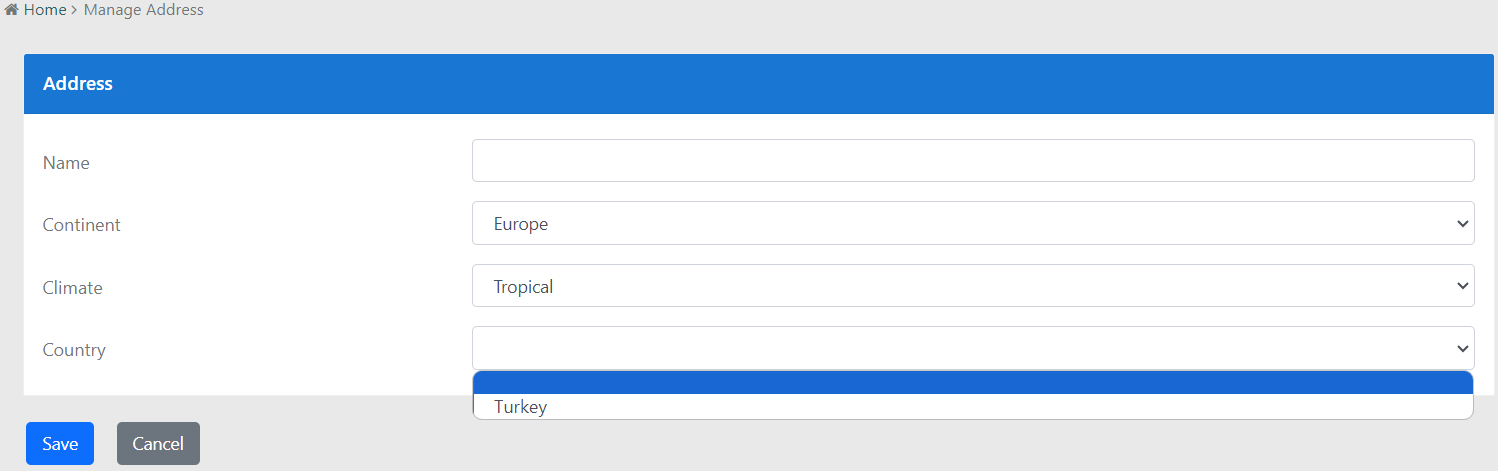Viewport: 1498px width, 471px height.
Task: Select Turkey from the Country list
Action: (x=521, y=407)
